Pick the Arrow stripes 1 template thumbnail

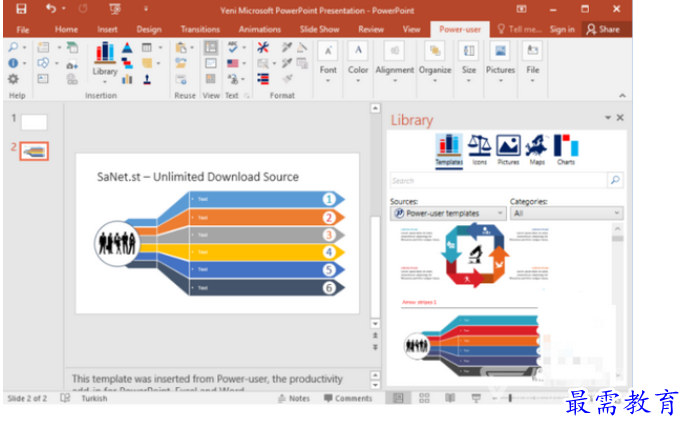coord(471,339)
